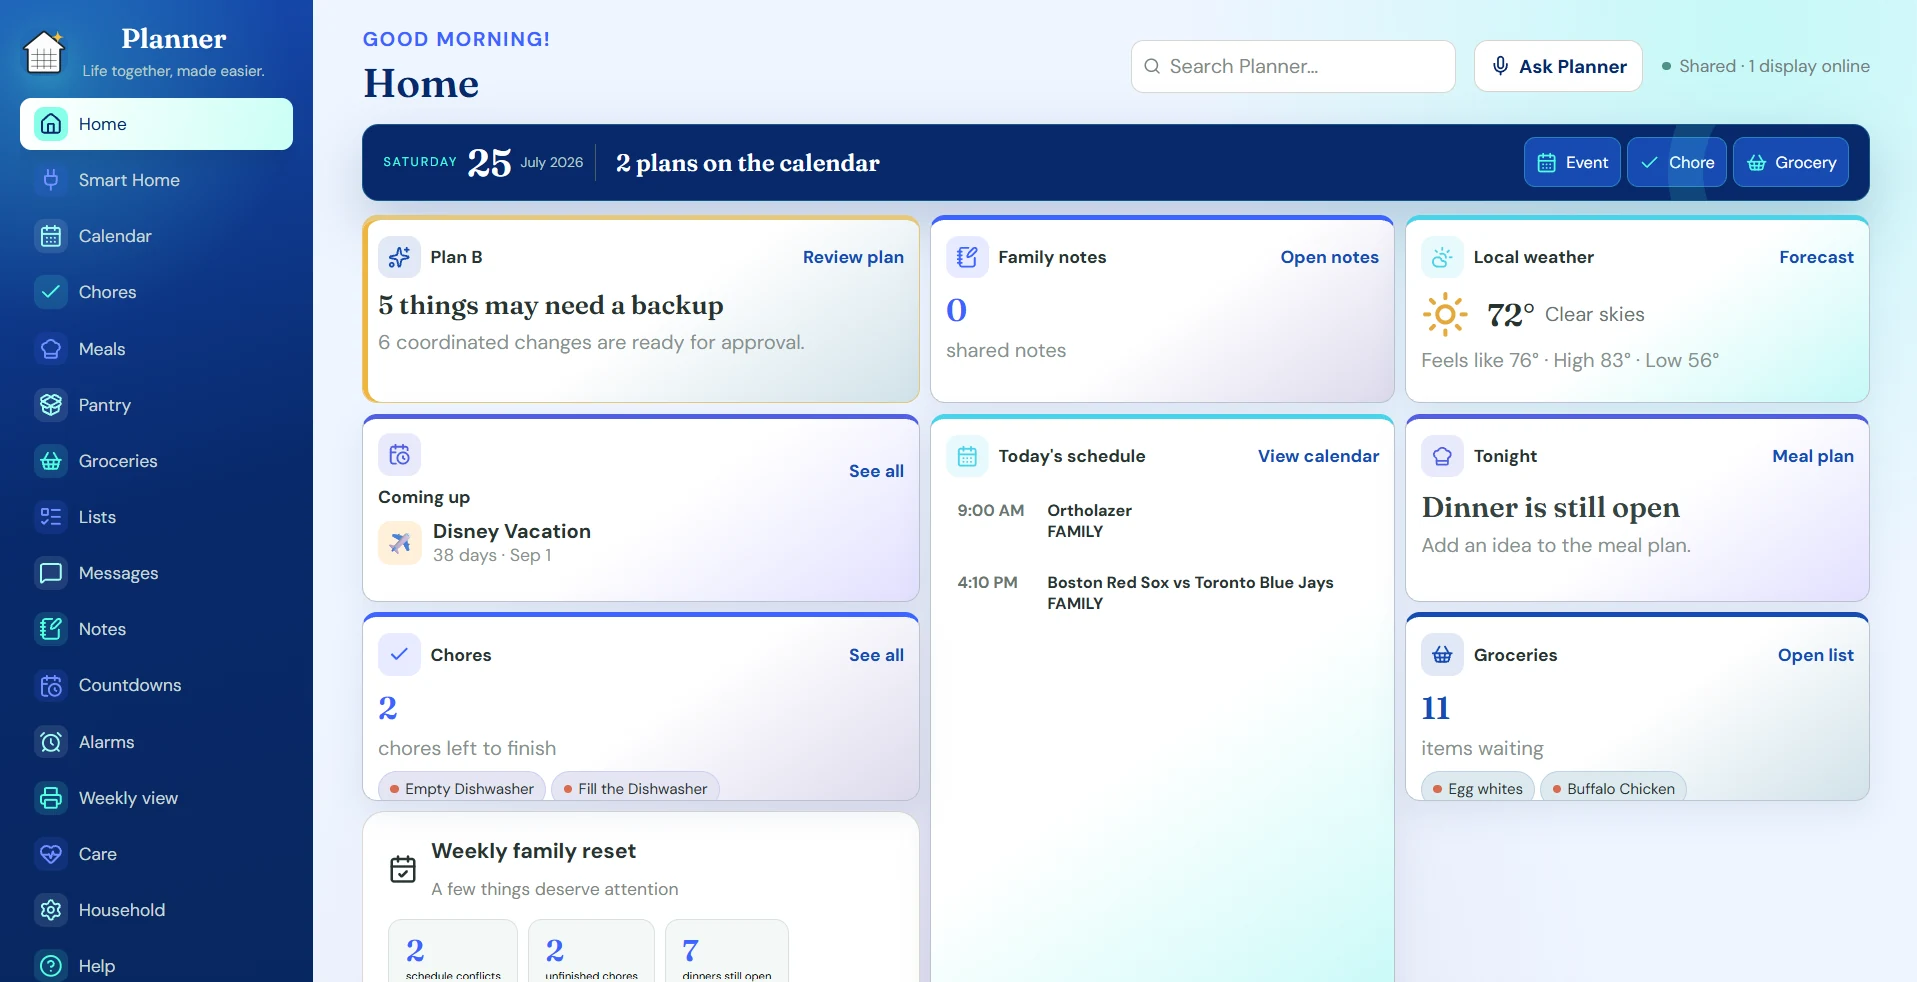Click the Planner house logo icon
Viewport: 1917px width, 982px height.
point(44,52)
